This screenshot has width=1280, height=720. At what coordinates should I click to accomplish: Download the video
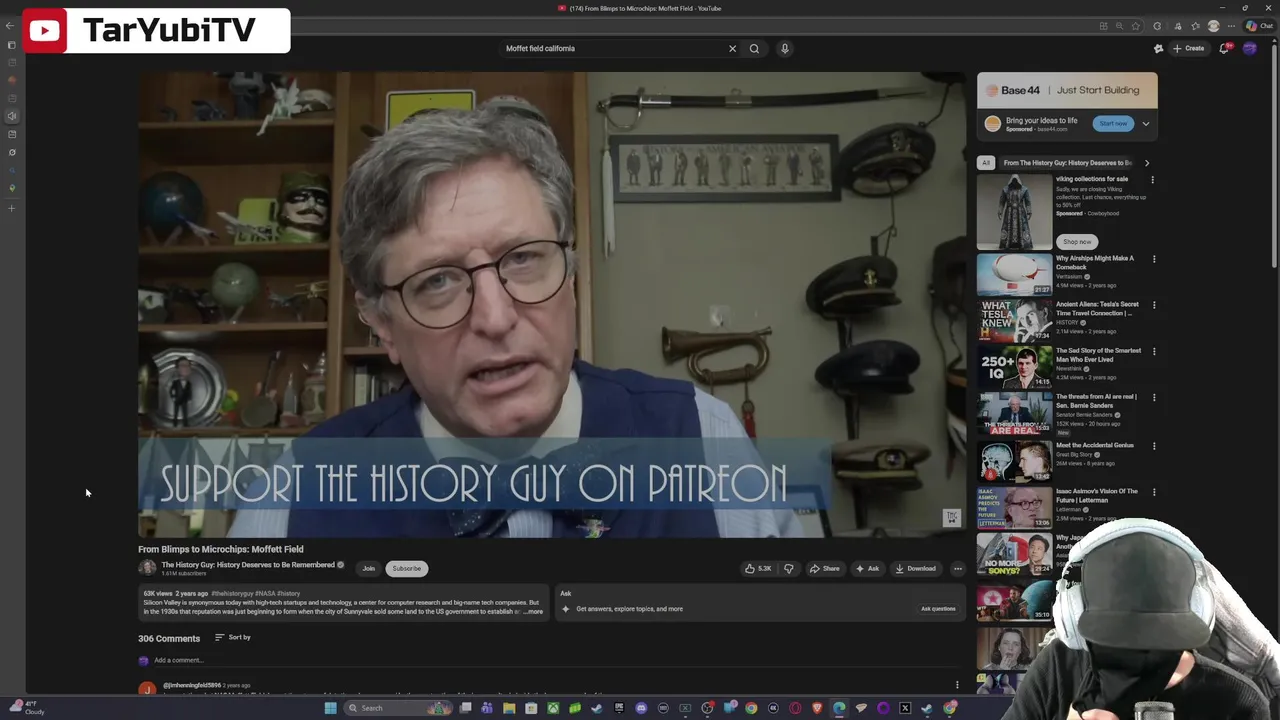pyautogui.click(x=915, y=568)
